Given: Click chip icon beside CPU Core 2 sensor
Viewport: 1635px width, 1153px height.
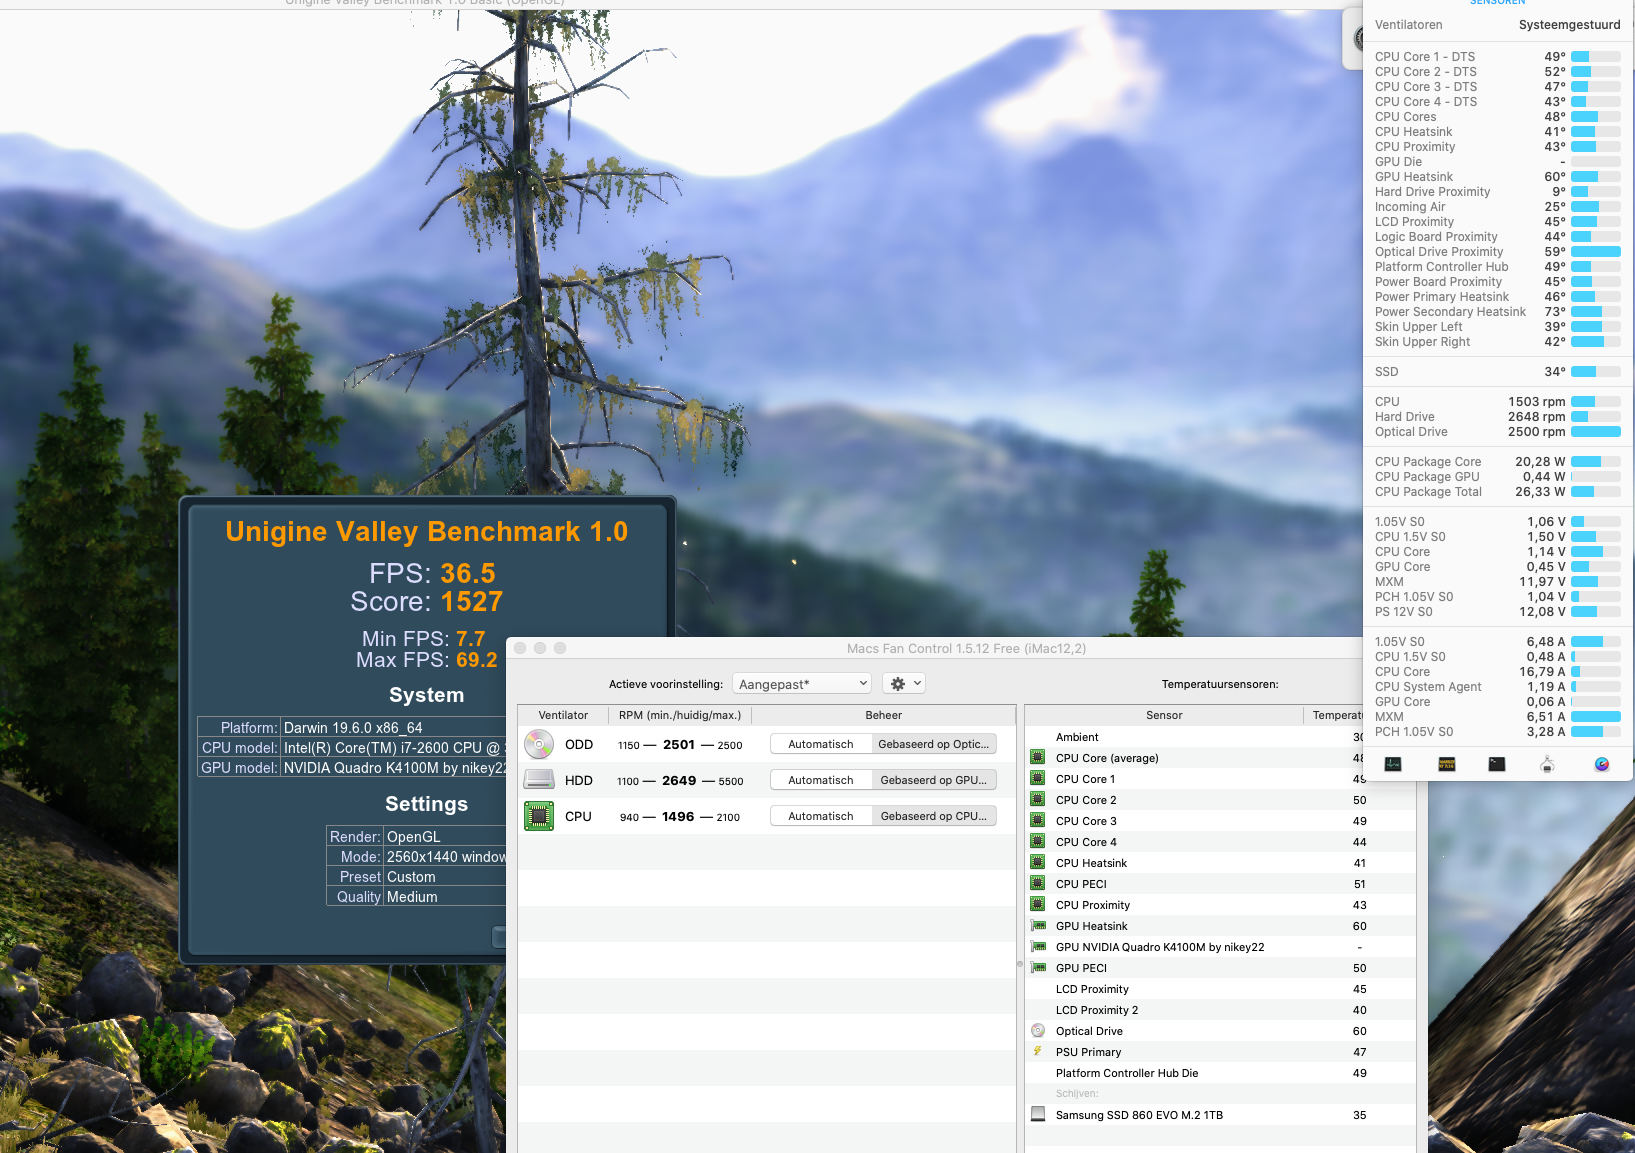Looking at the screenshot, I should pyautogui.click(x=1038, y=800).
